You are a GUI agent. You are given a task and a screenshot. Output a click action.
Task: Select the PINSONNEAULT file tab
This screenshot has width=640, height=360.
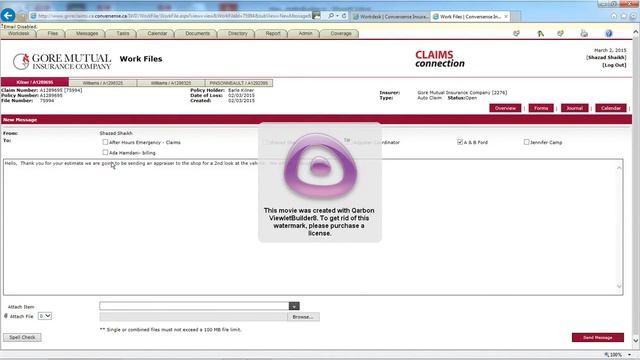[239, 83]
